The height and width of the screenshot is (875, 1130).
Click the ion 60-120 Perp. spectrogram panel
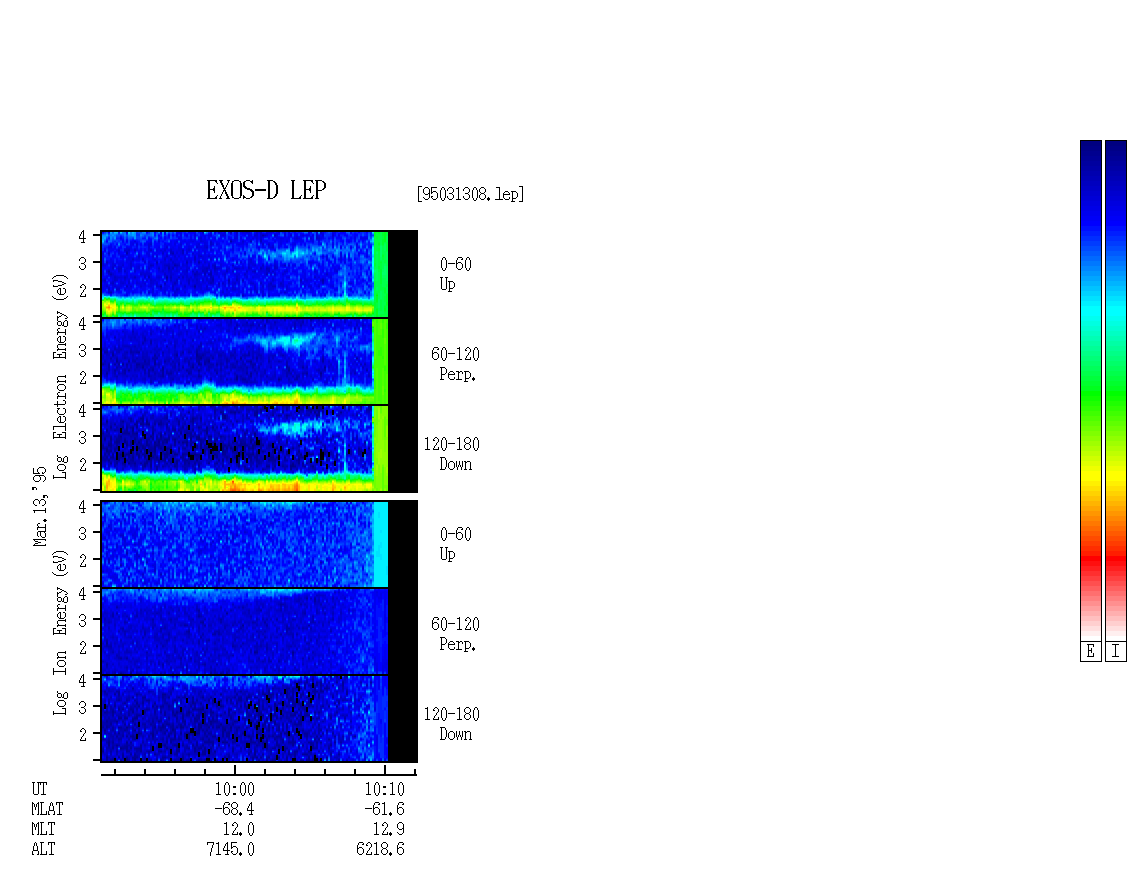coord(259,631)
